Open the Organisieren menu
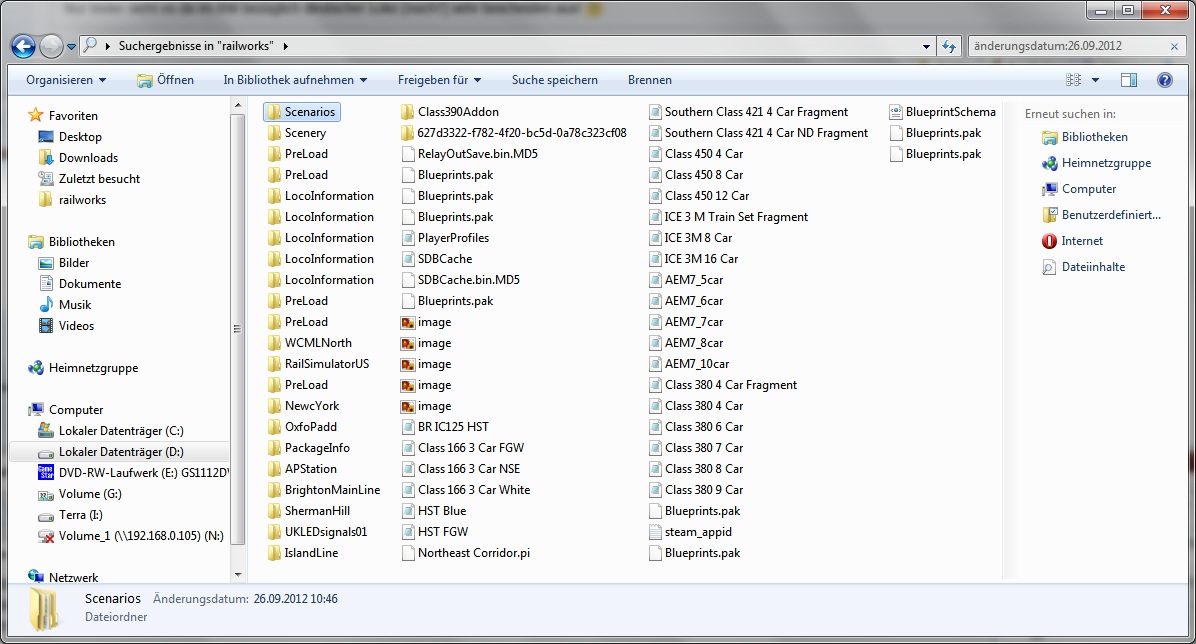The image size is (1196, 644). tap(66, 80)
